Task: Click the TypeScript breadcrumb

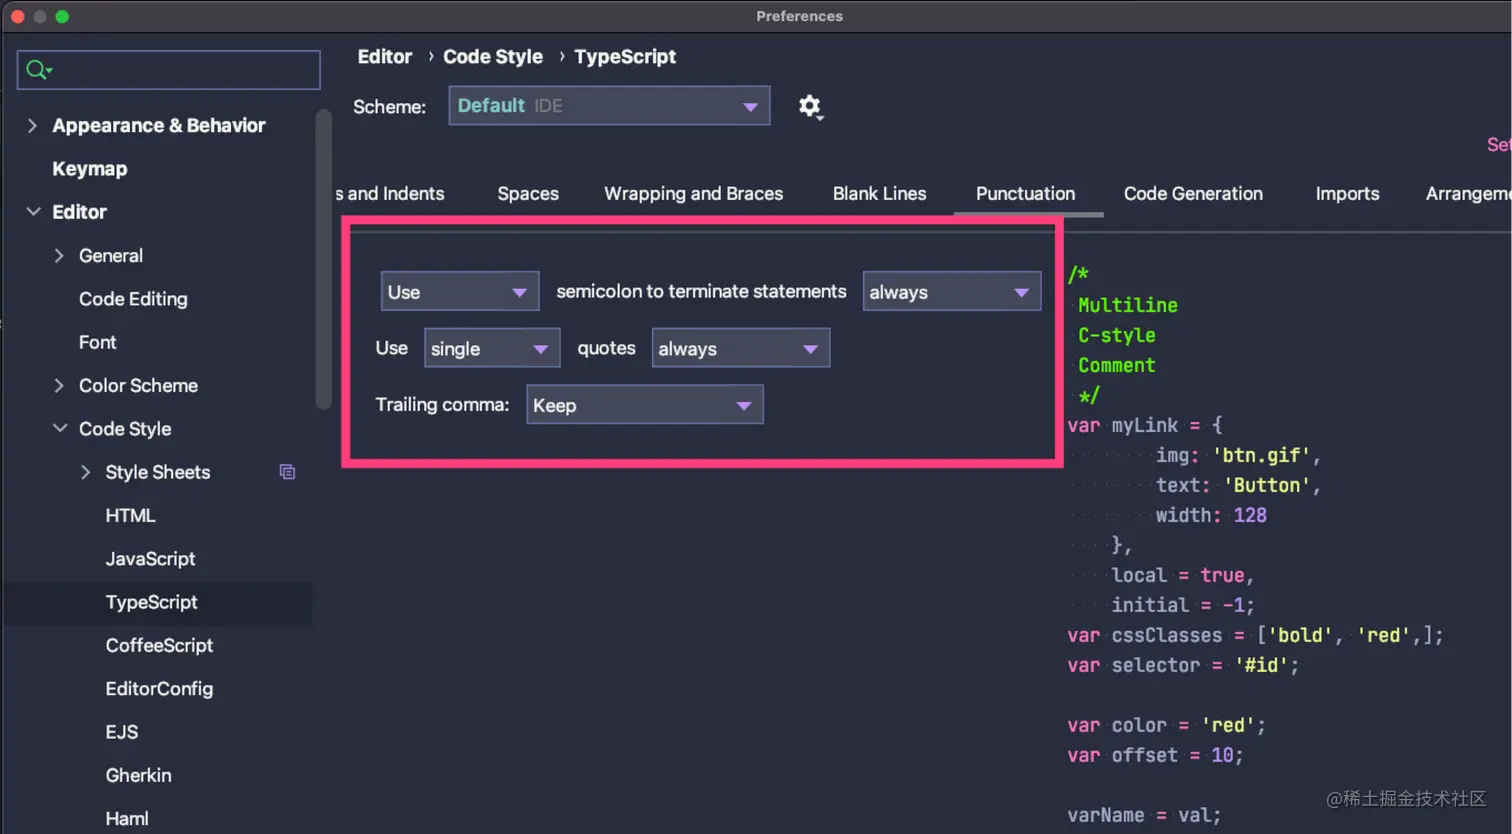Action: click(x=625, y=57)
